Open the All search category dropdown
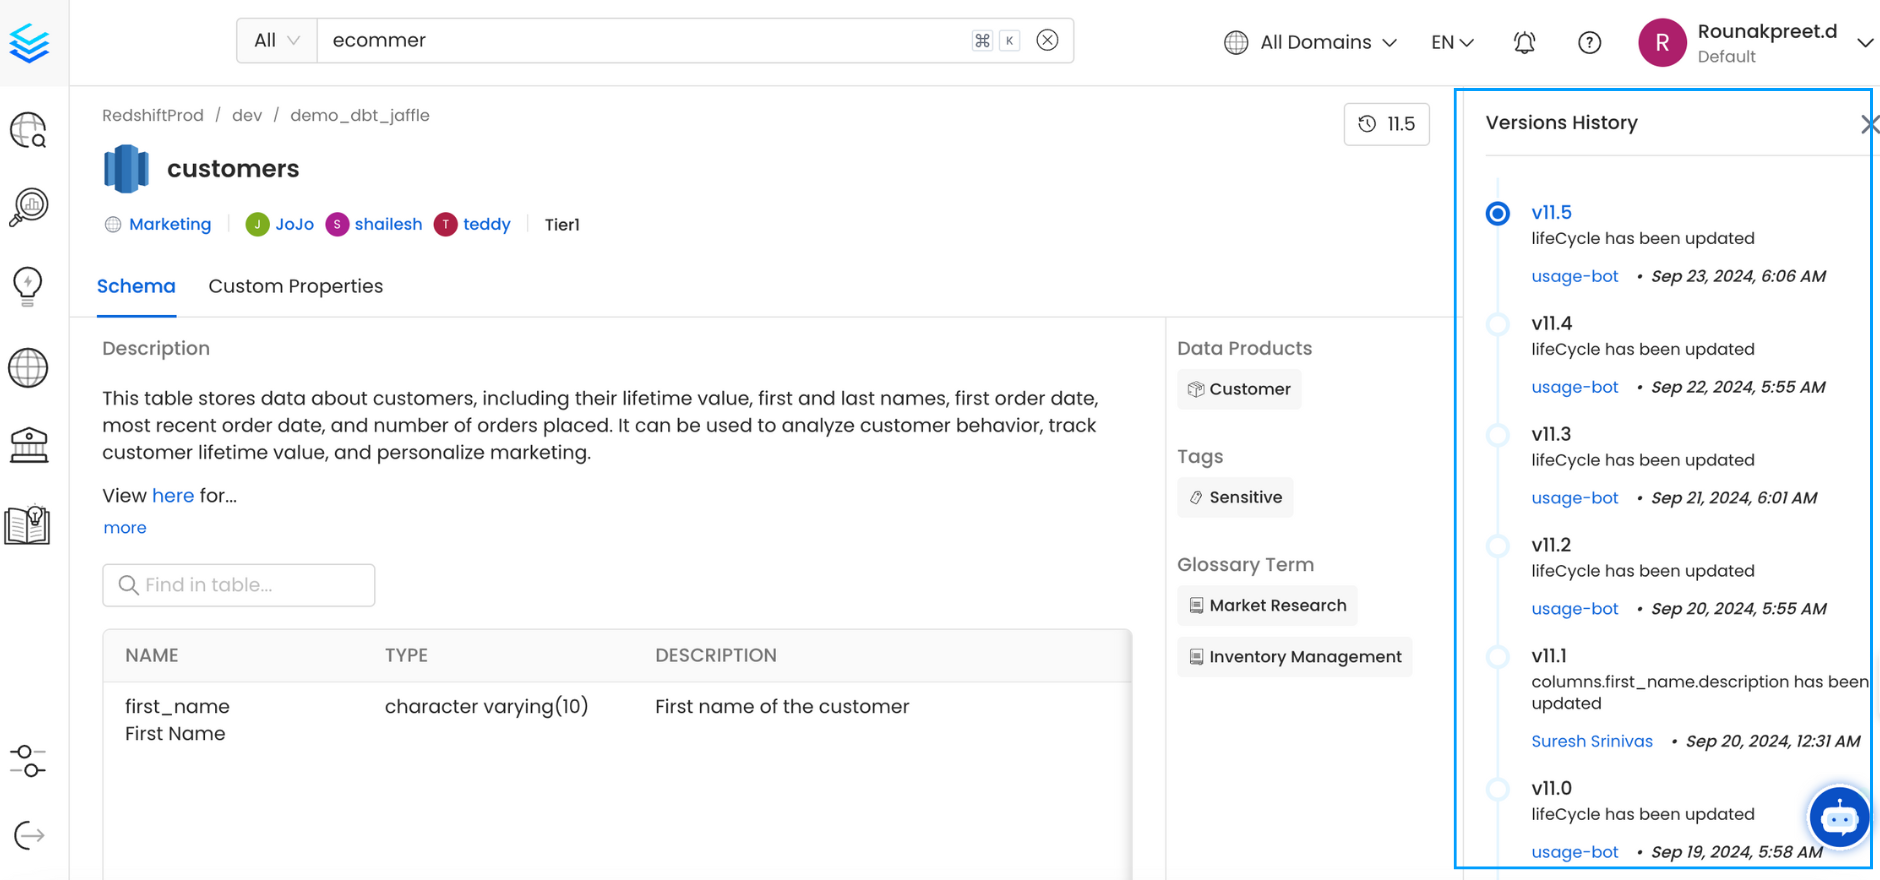 [x=277, y=40]
